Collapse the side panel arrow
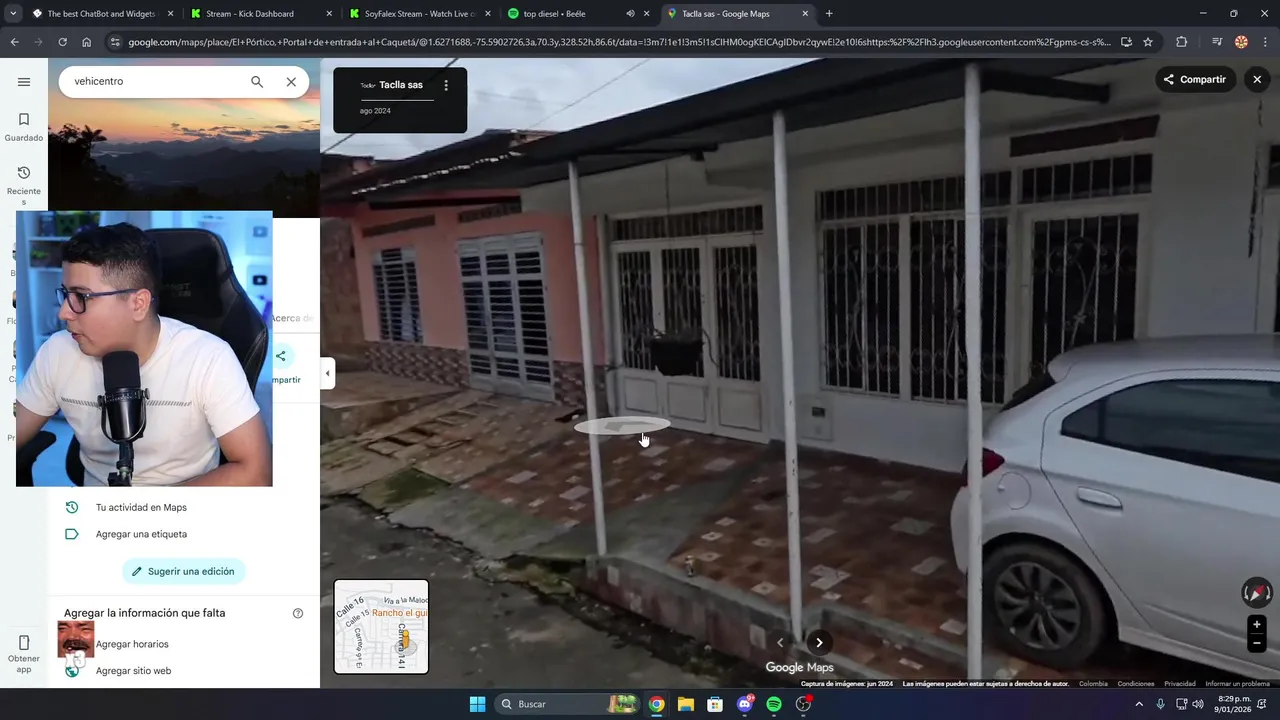The image size is (1280, 720). pyautogui.click(x=327, y=373)
